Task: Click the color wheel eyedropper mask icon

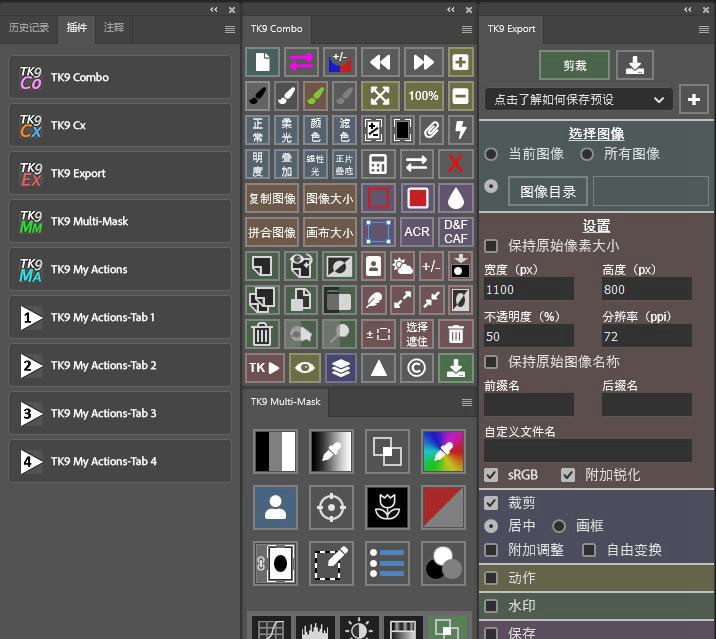Action: pos(443,451)
